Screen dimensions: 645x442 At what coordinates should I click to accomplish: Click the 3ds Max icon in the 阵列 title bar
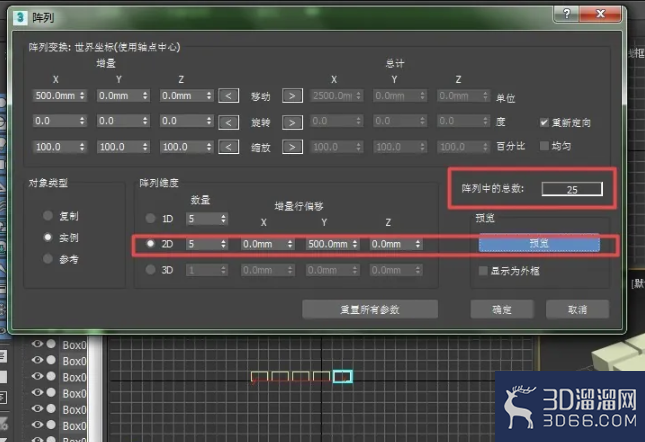click(20, 17)
